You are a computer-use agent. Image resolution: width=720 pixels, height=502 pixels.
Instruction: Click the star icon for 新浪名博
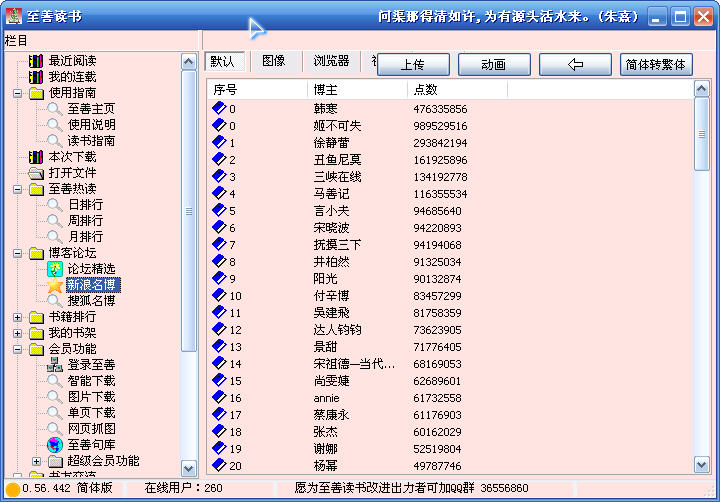point(55,285)
